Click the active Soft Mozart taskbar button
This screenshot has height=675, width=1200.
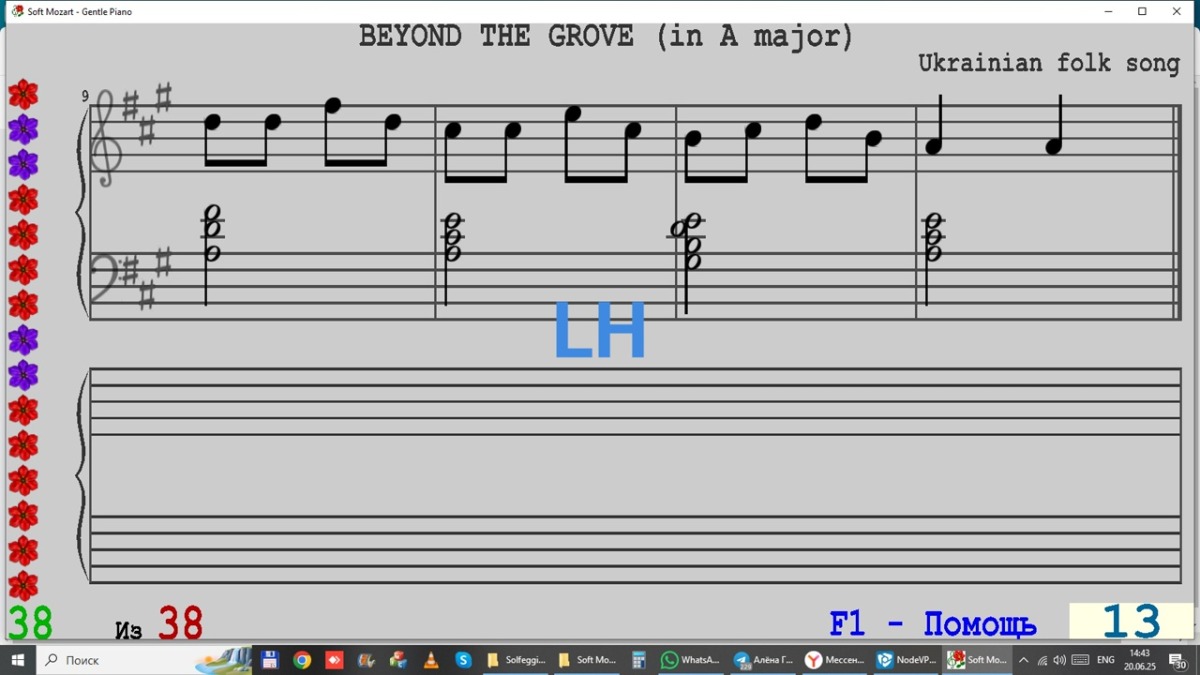[x=978, y=660]
